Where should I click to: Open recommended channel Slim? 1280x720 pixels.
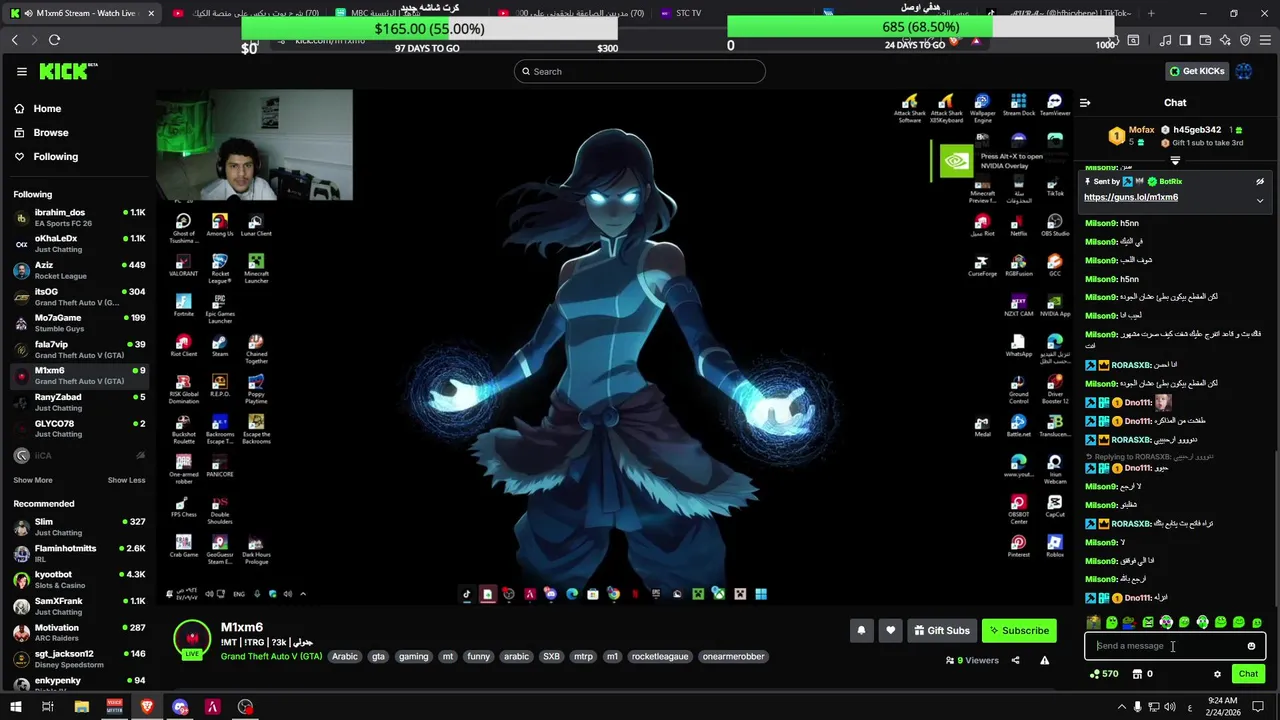78,526
